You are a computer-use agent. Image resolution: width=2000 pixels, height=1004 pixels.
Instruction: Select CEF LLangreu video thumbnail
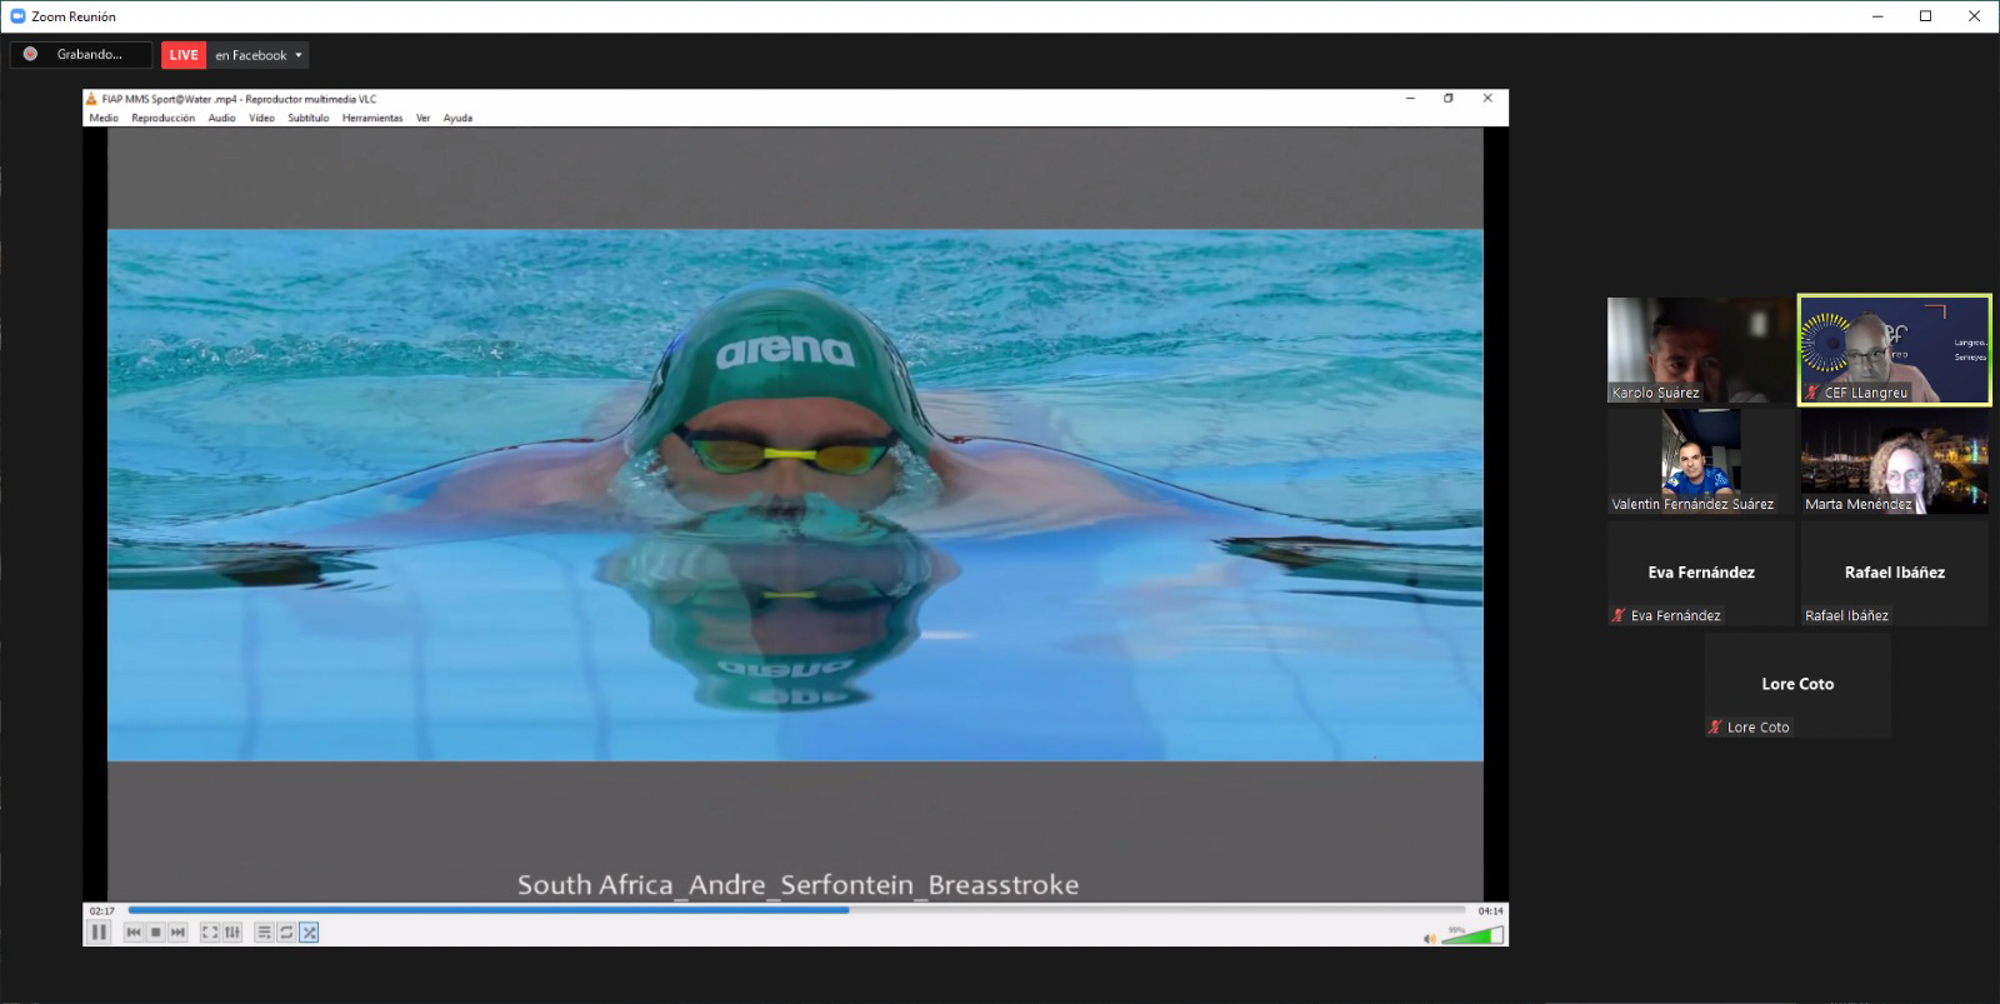point(1894,350)
